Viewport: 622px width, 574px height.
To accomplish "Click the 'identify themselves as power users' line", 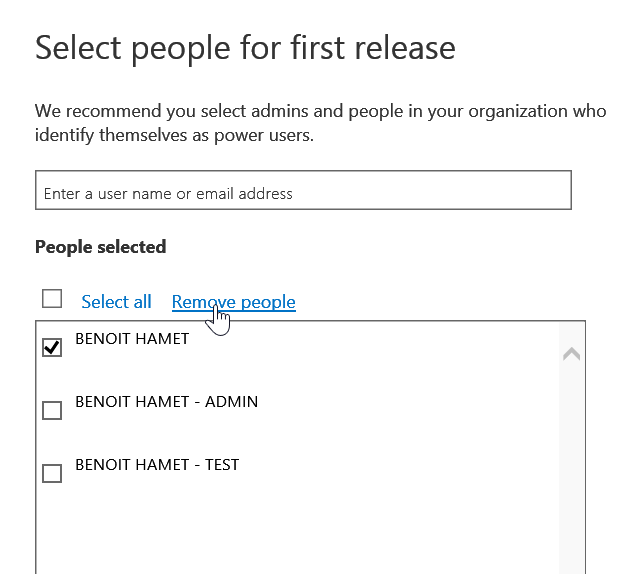I will (174, 135).
